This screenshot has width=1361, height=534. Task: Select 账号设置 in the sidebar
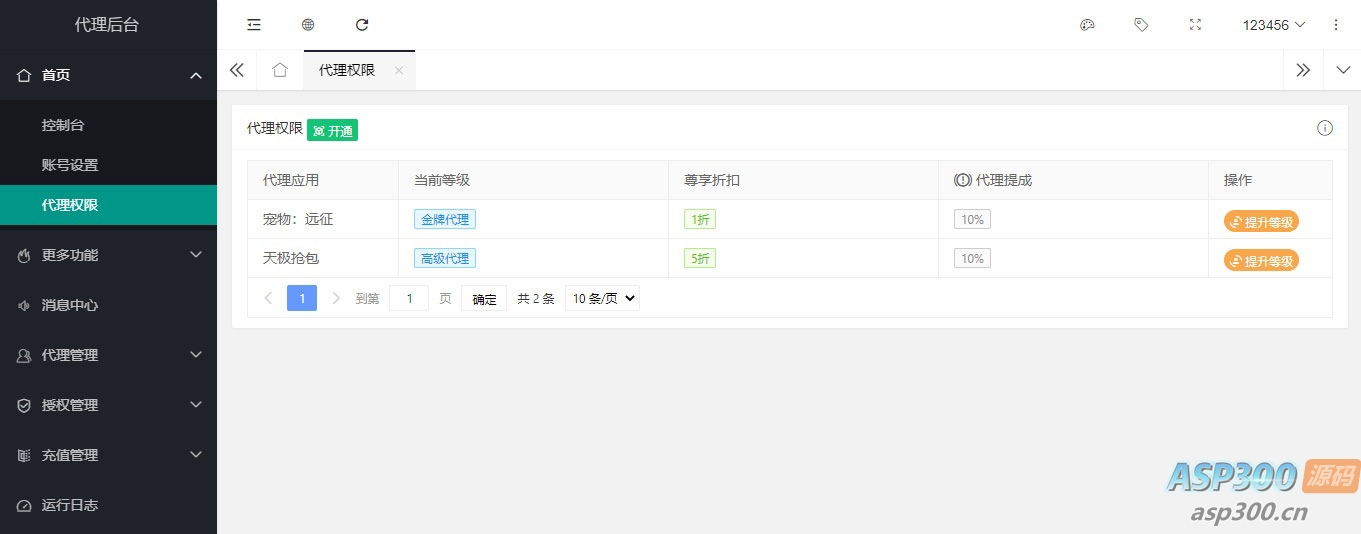(70, 165)
